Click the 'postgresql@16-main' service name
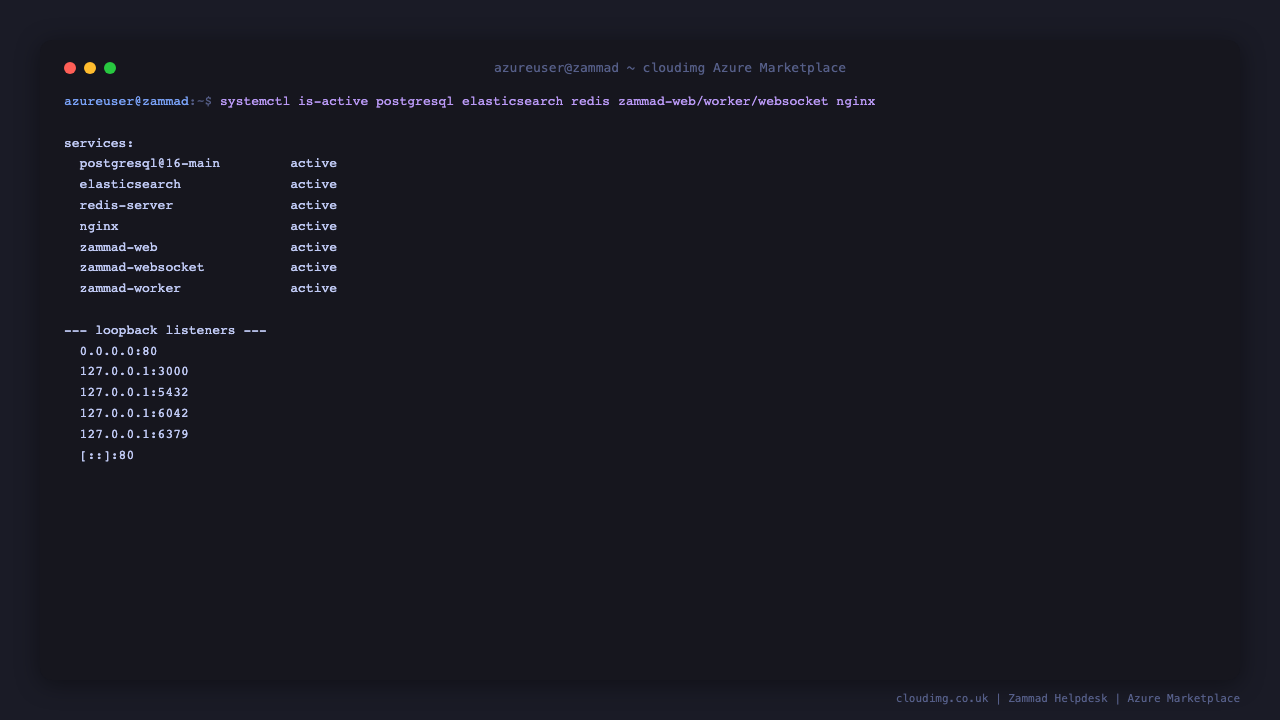The height and width of the screenshot is (720, 1280). 150,164
